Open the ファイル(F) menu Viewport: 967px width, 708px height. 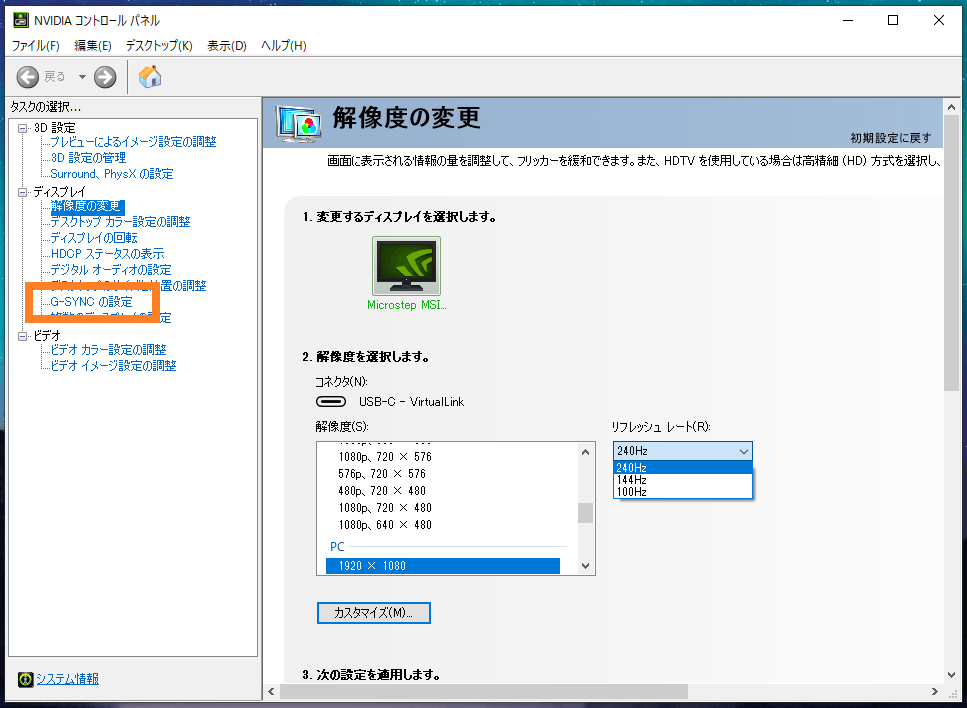pos(36,46)
